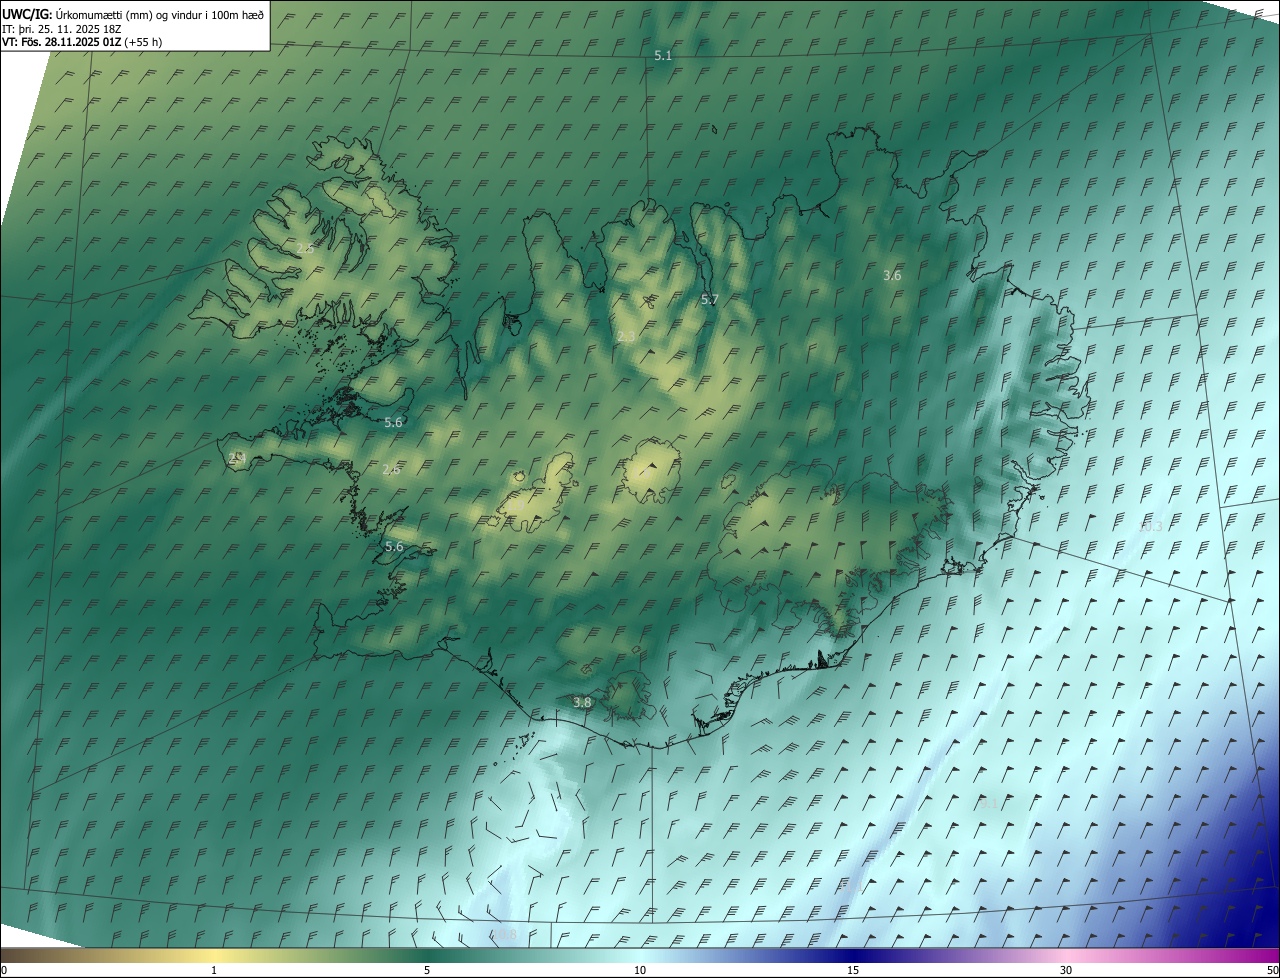The image size is (1280, 978).
Task: Click the "VT: Fös. 28.11.2025 01Z (+55 h)" line
Action: tap(82, 42)
